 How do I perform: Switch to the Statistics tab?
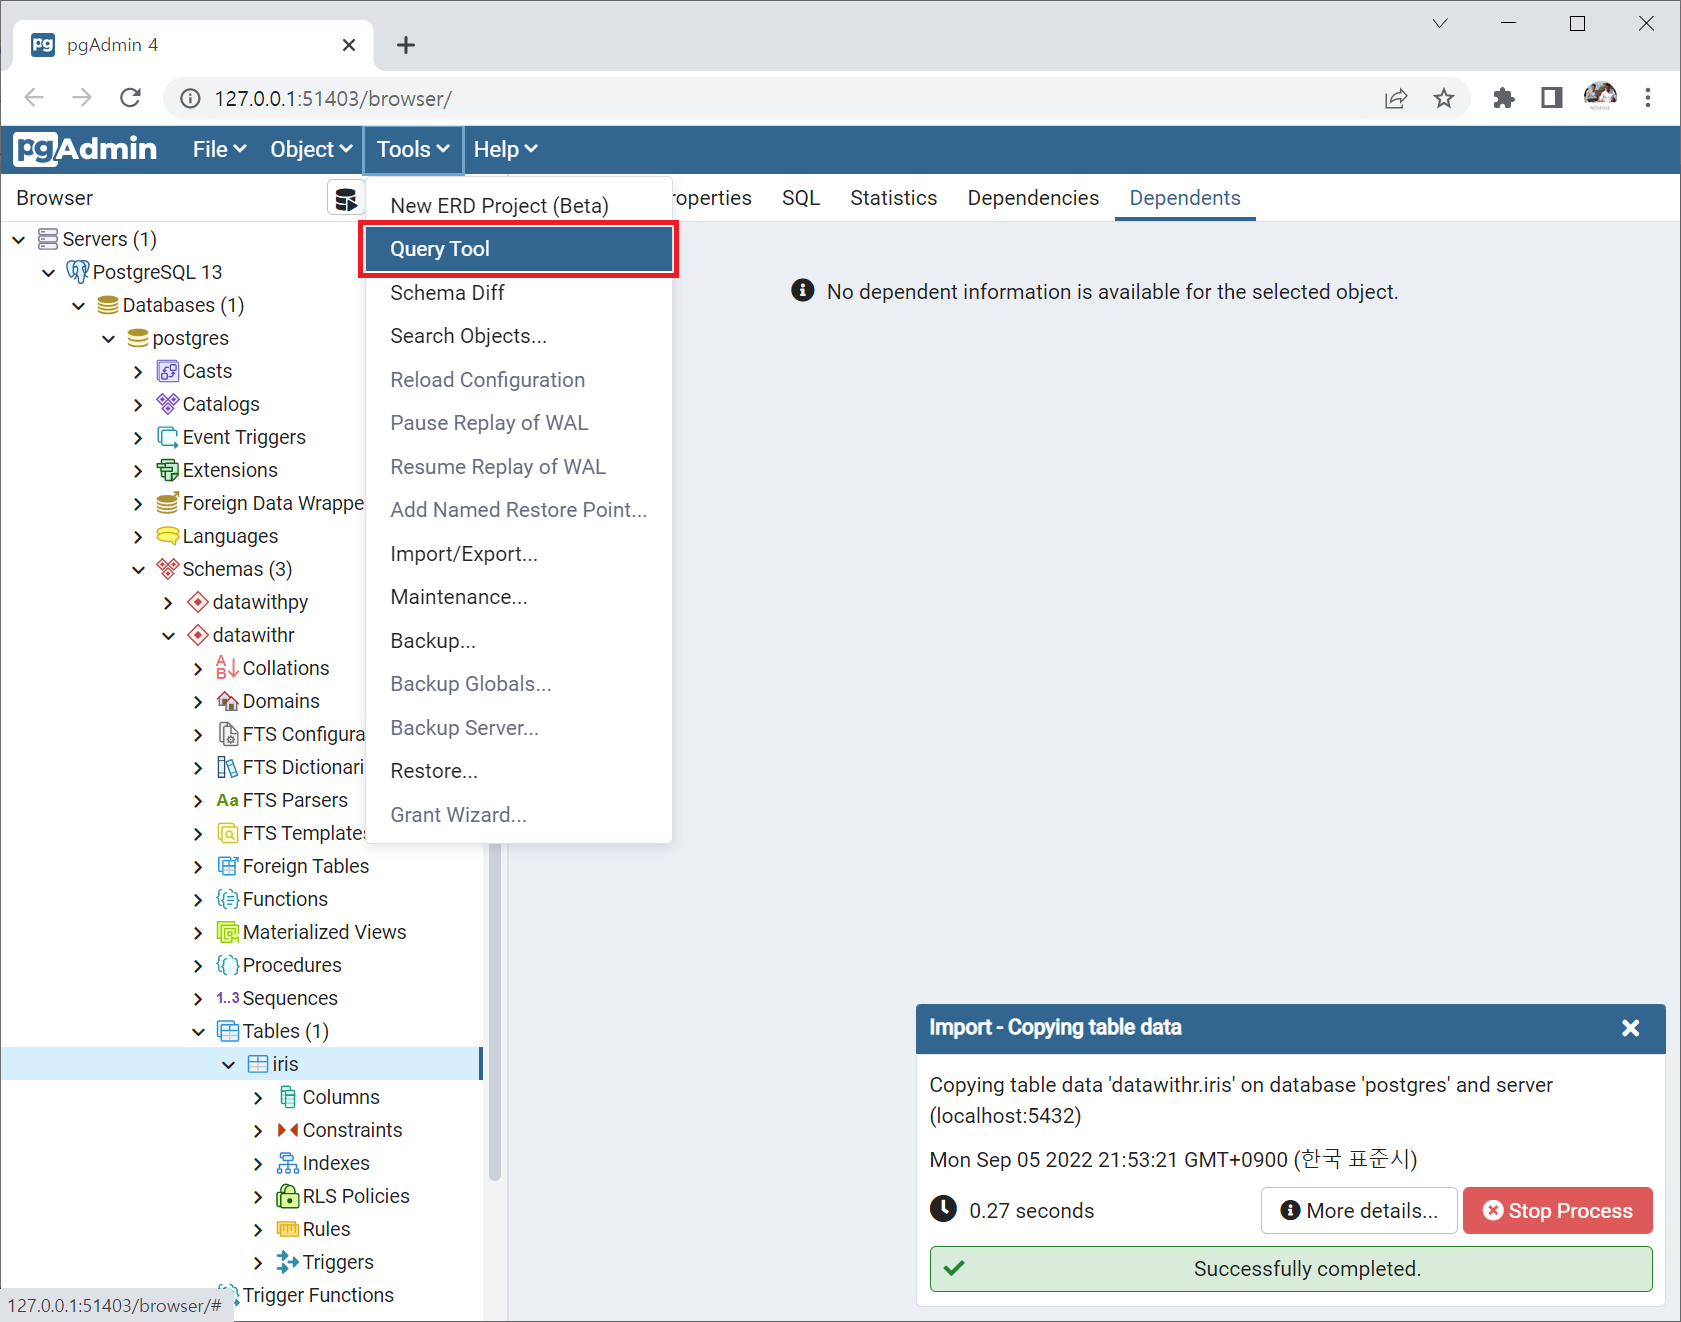tap(894, 198)
